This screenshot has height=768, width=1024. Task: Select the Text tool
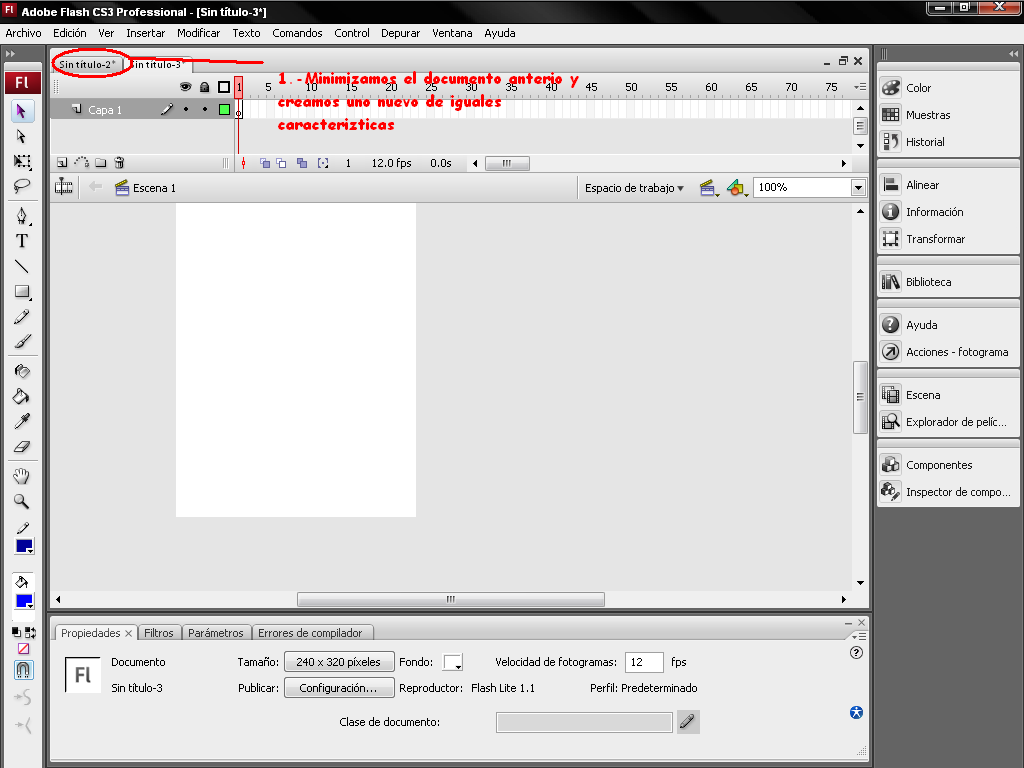click(x=22, y=241)
